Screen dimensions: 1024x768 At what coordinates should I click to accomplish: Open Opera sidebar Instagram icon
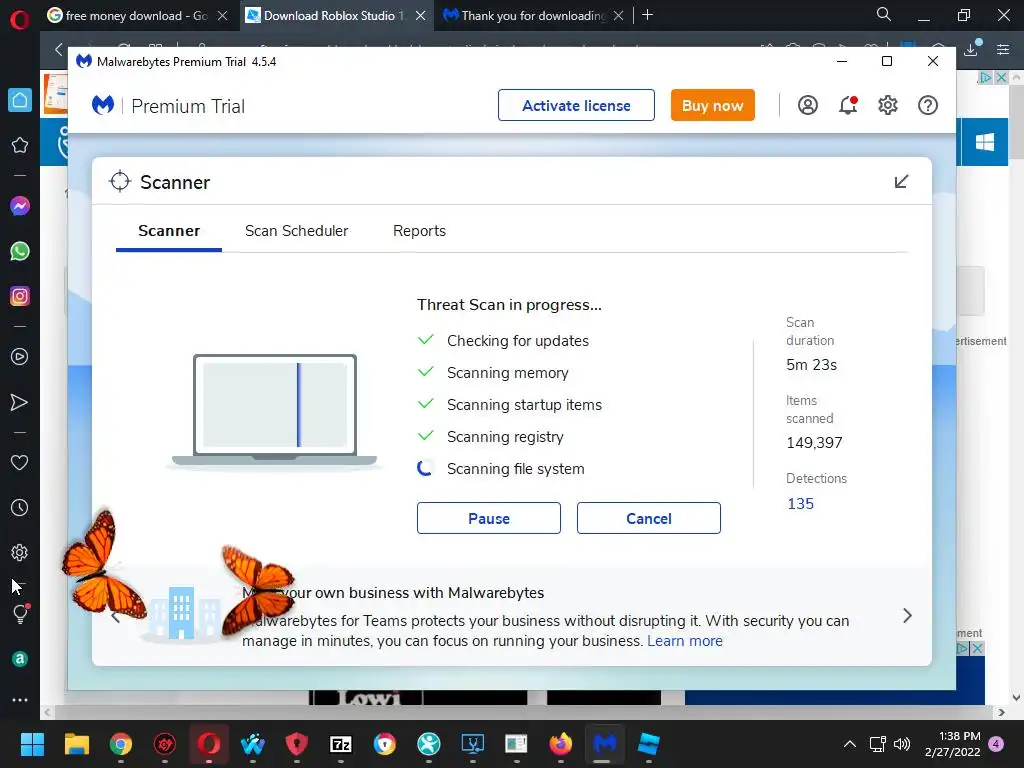(20, 296)
